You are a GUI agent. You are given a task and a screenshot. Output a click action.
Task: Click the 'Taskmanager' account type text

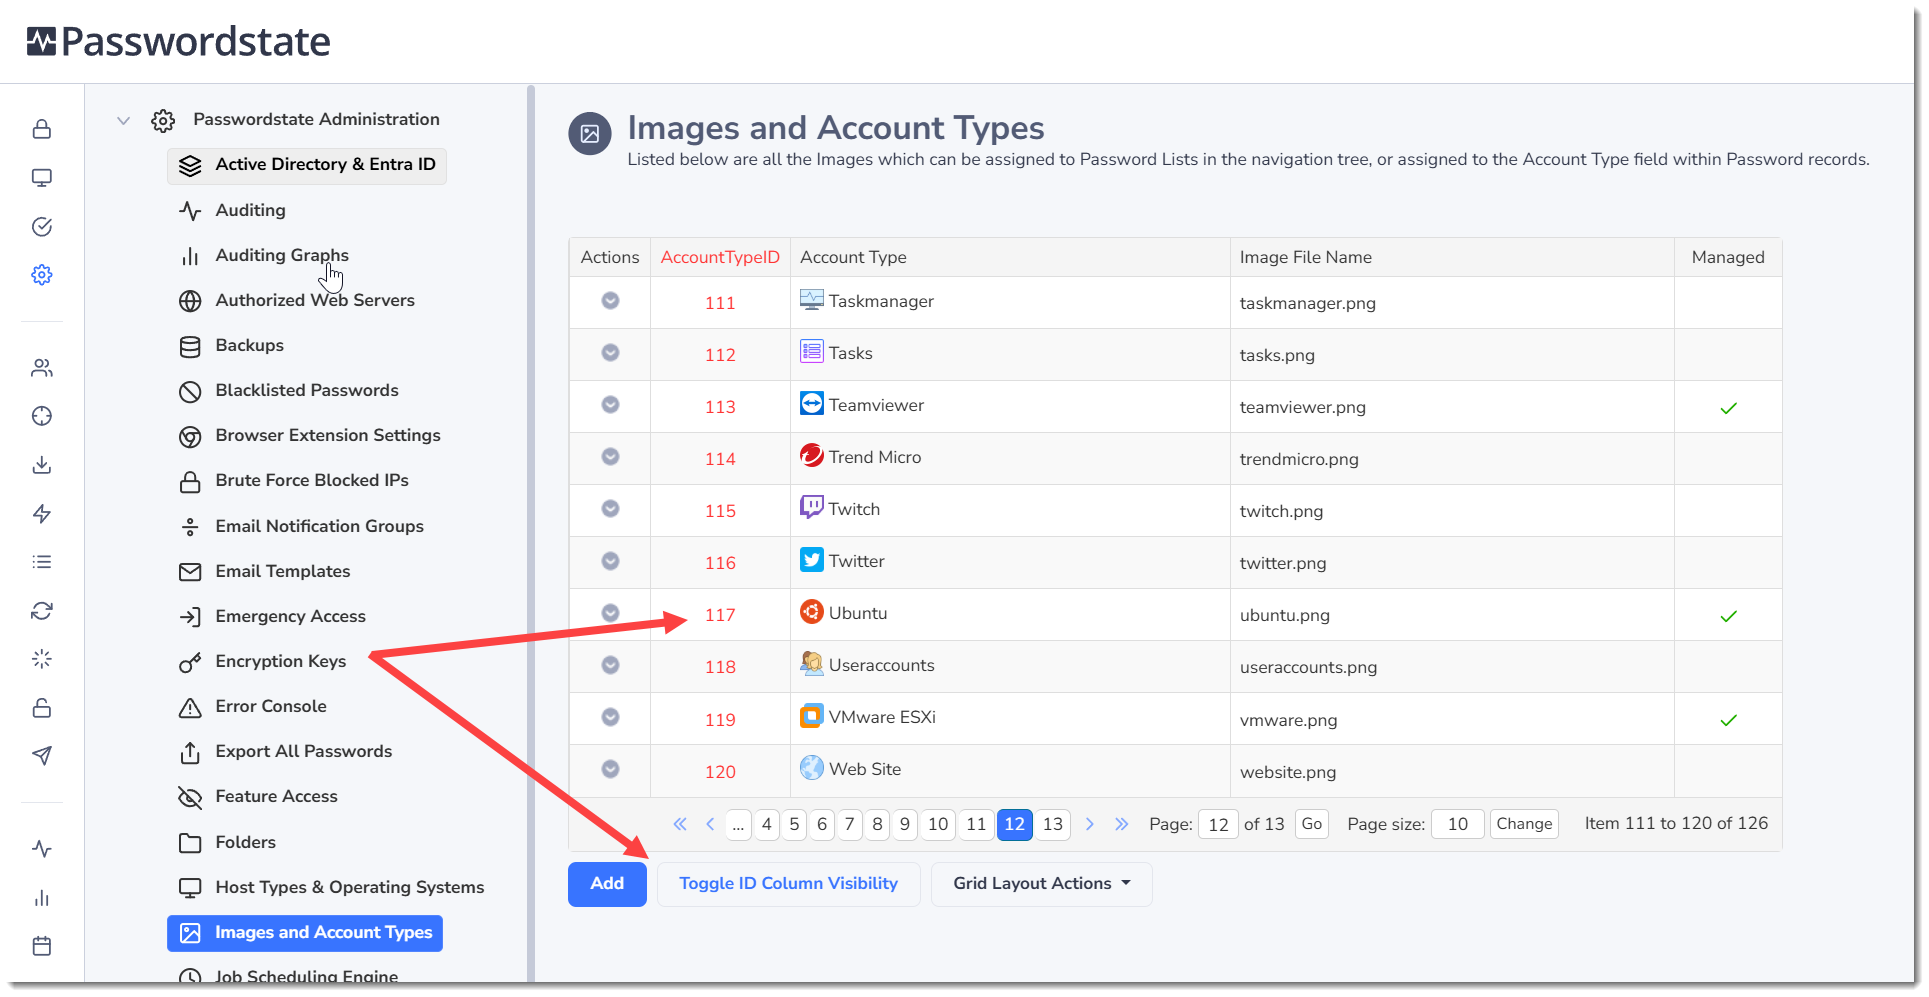point(881,301)
